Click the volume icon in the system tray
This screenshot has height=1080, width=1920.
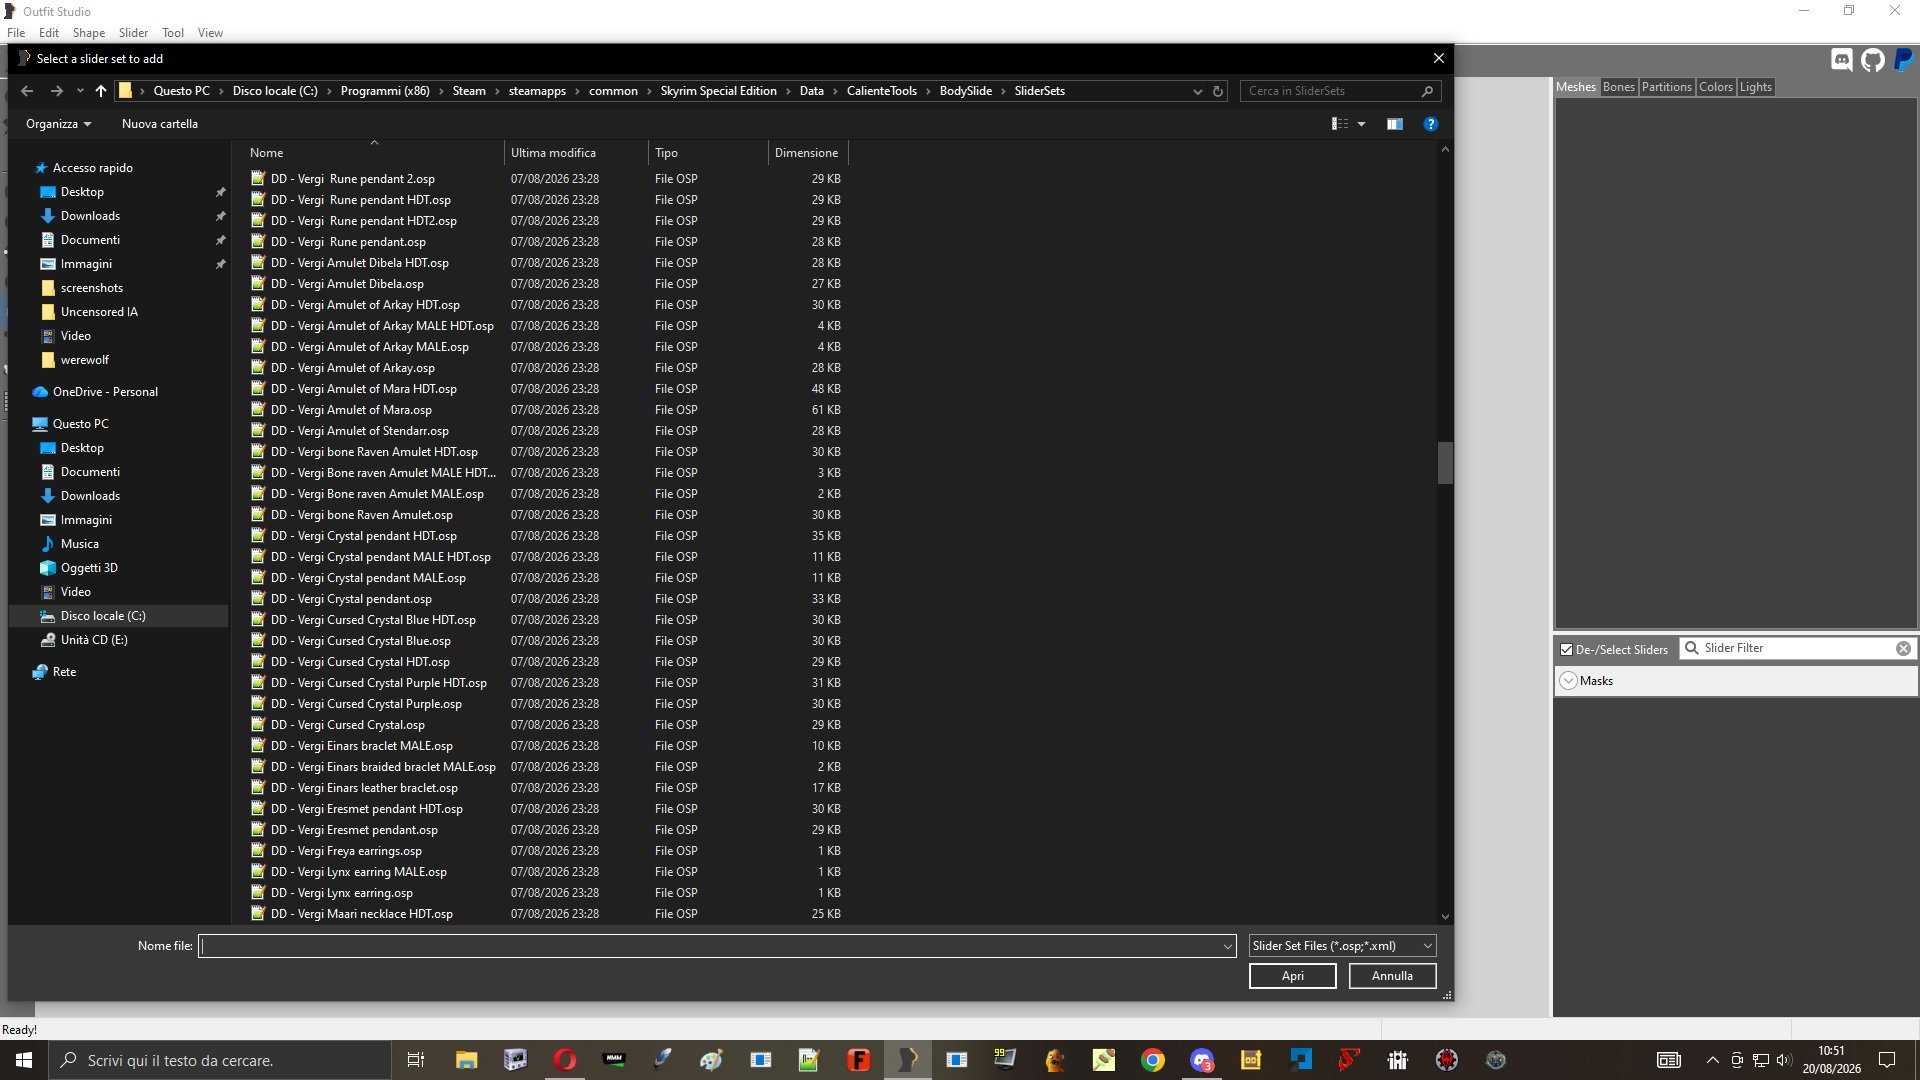[1784, 1060]
